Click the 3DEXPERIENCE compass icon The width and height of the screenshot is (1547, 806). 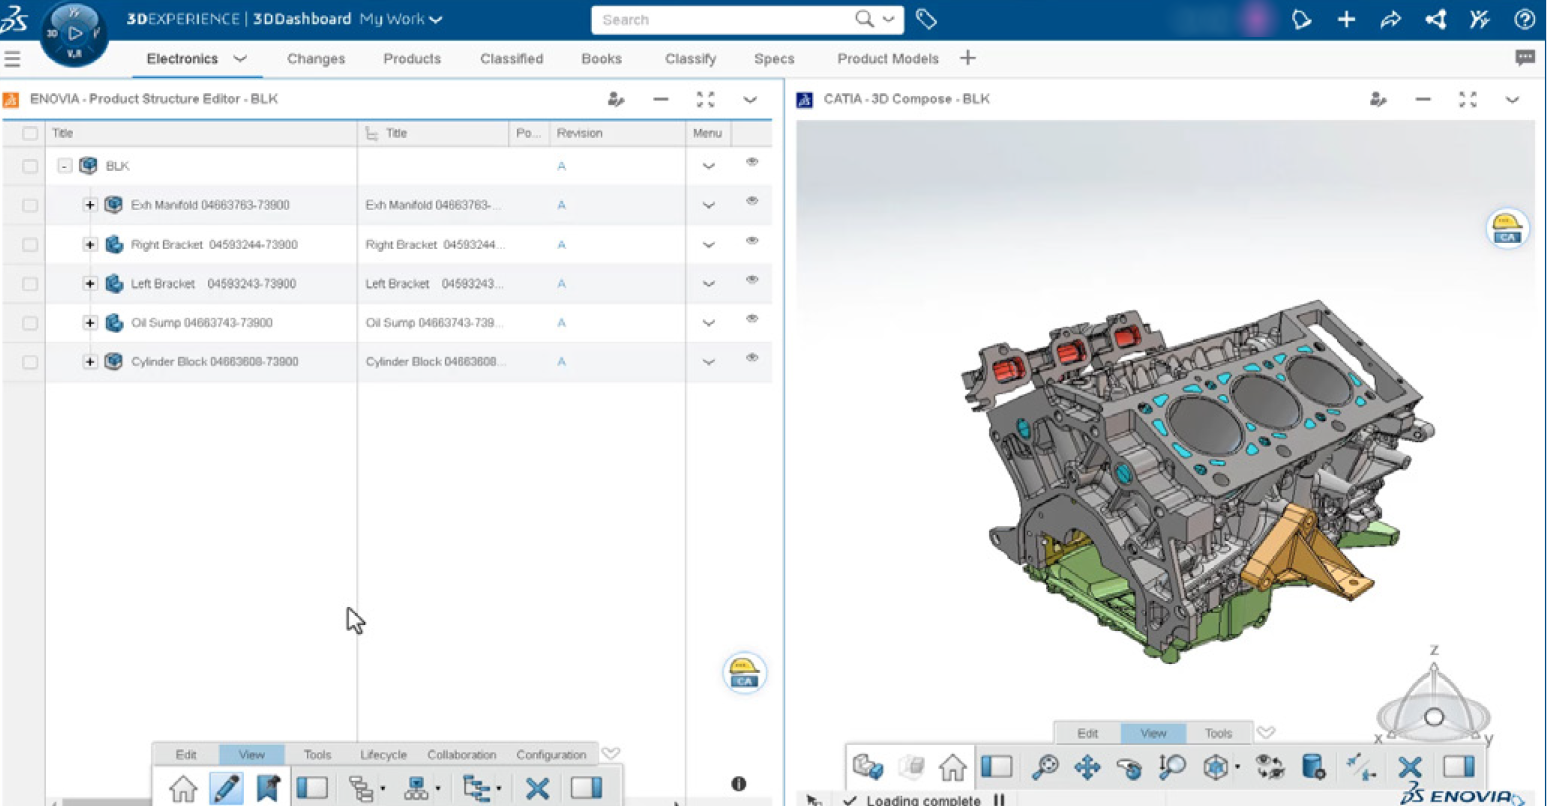click(74, 33)
